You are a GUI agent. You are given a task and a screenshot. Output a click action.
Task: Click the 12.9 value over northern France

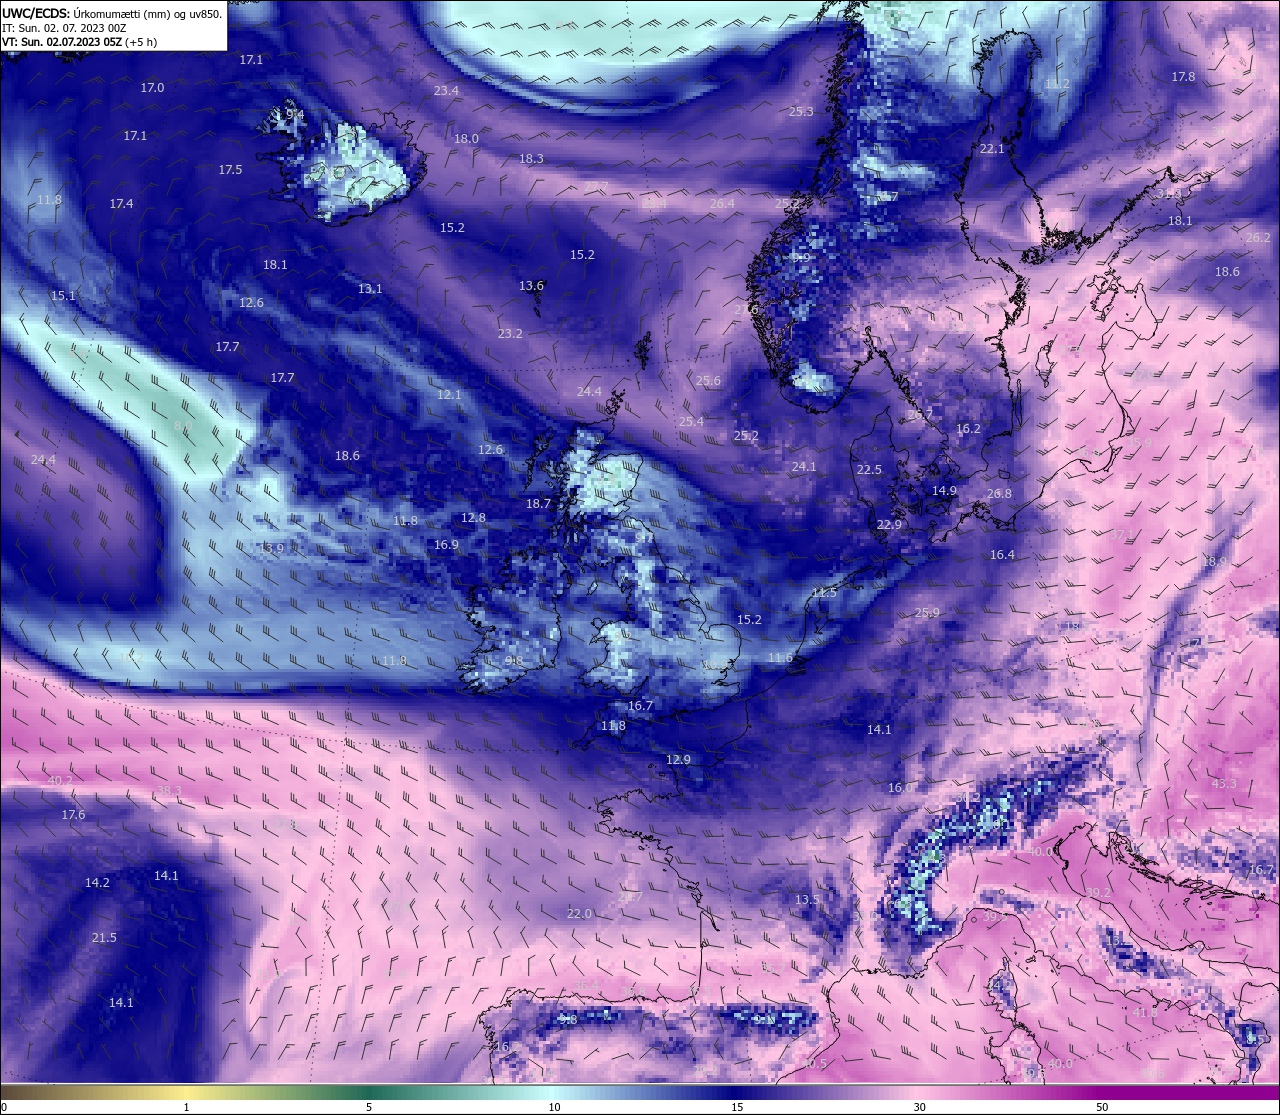coord(678,760)
